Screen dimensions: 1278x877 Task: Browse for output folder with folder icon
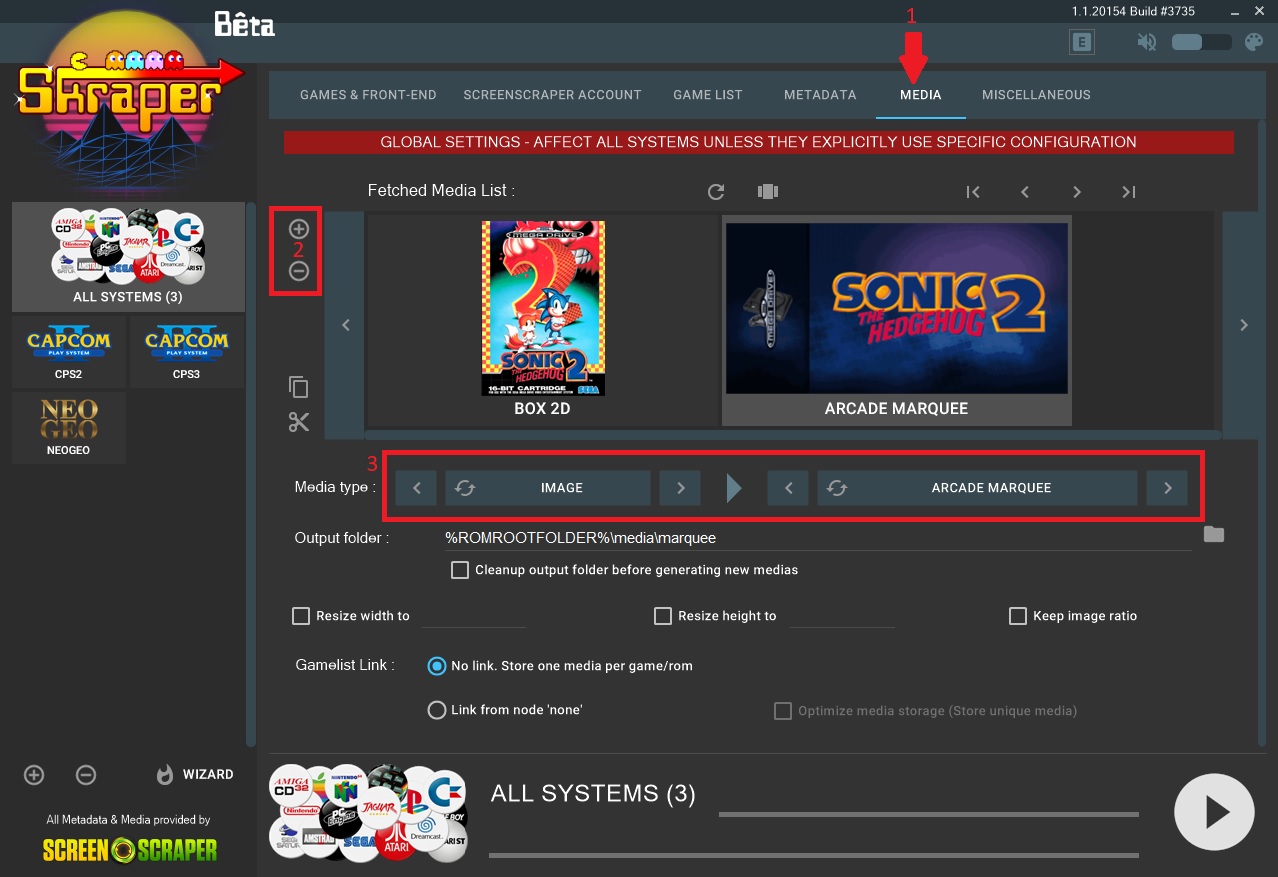(x=1213, y=534)
